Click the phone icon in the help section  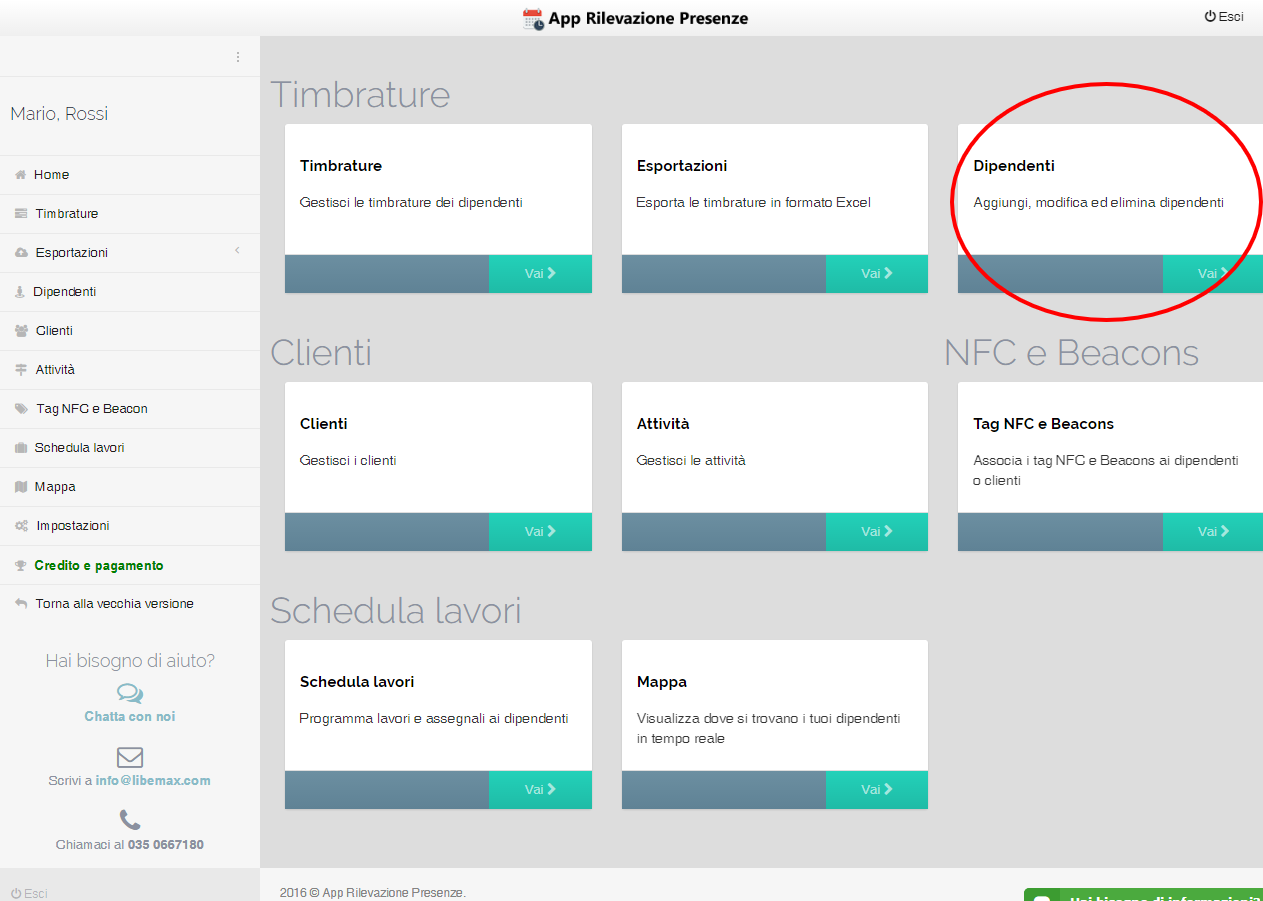[x=130, y=821]
